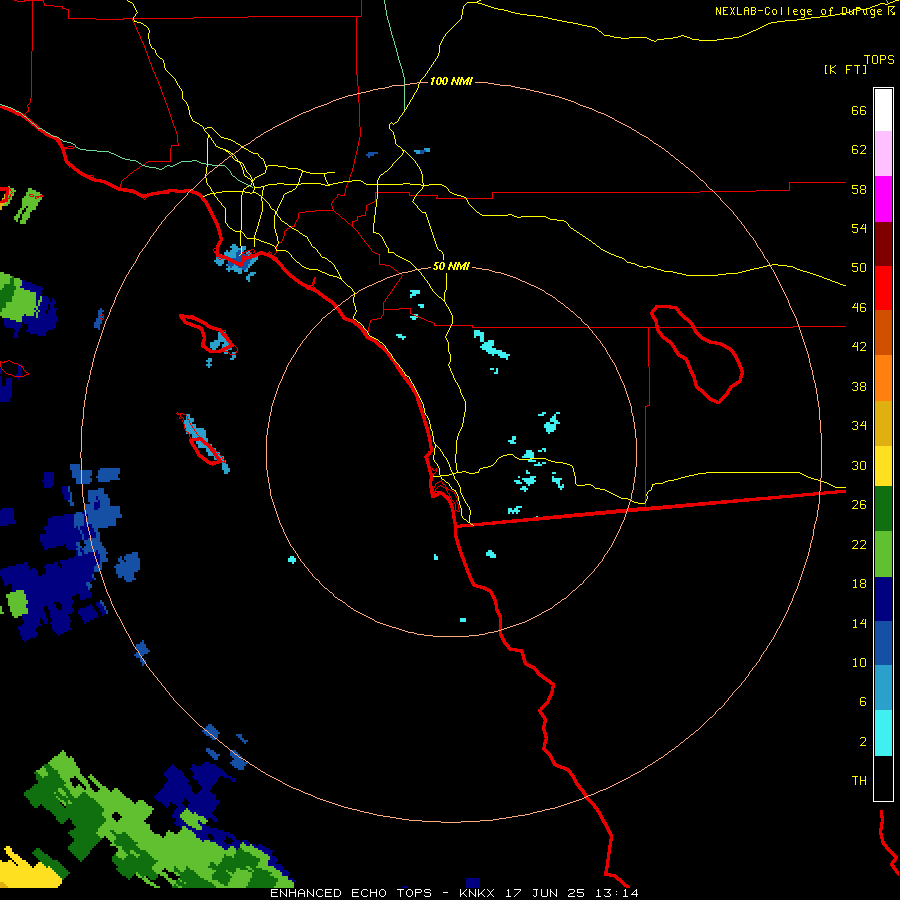Click the 34 value on the legend

859,426
